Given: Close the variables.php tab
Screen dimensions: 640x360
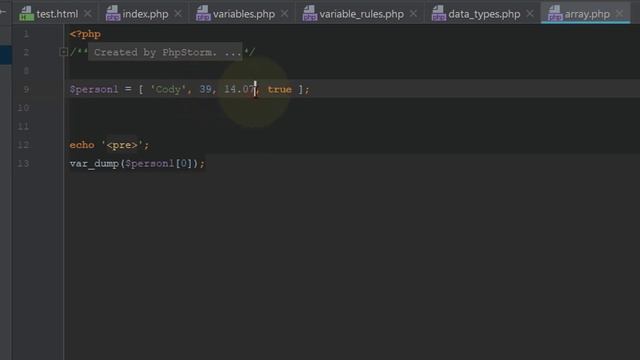Looking at the screenshot, I should pos(284,14).
